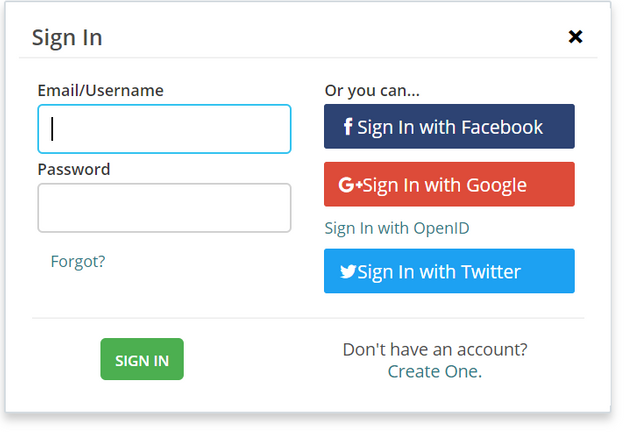Click the blinking text cursor in the Email/Username box

(52, 129)
